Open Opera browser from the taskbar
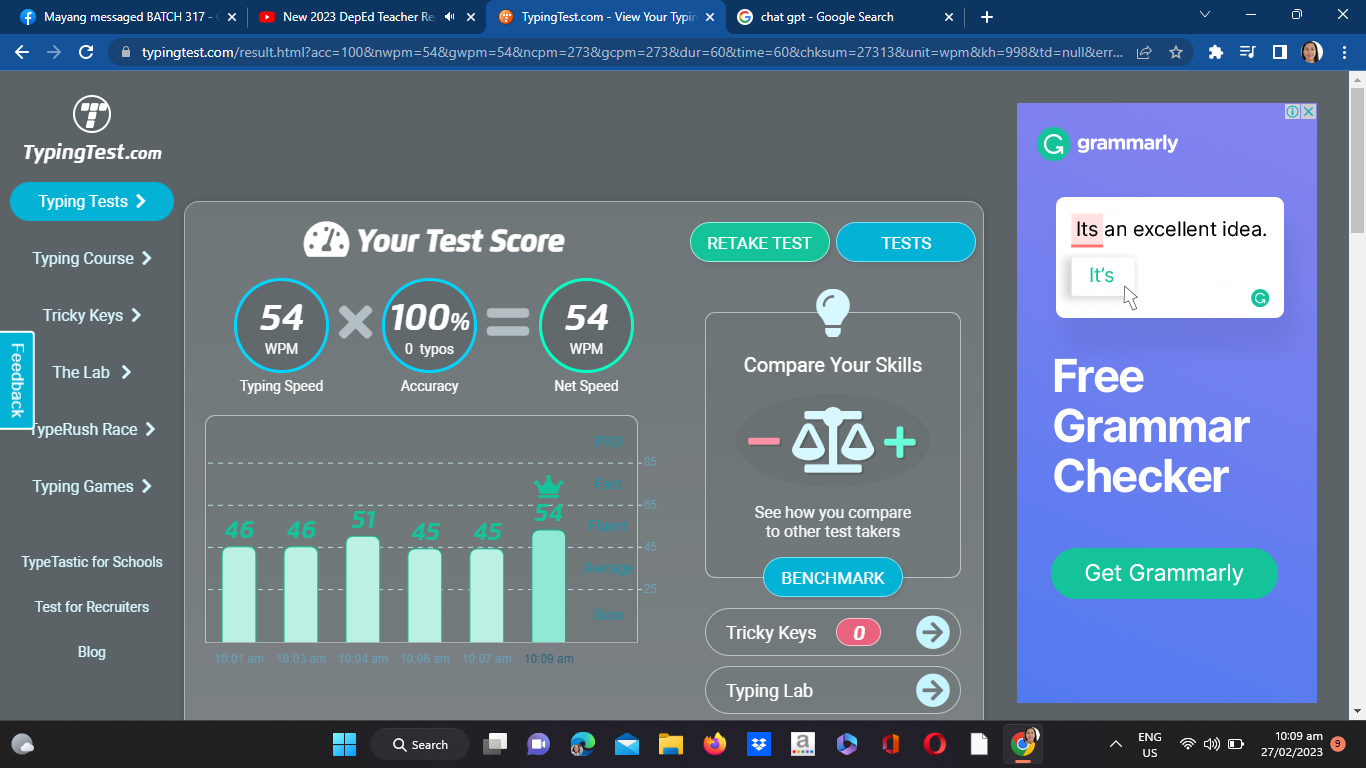Viewport: 1366px width, 768px height. [x=935, y=744]
